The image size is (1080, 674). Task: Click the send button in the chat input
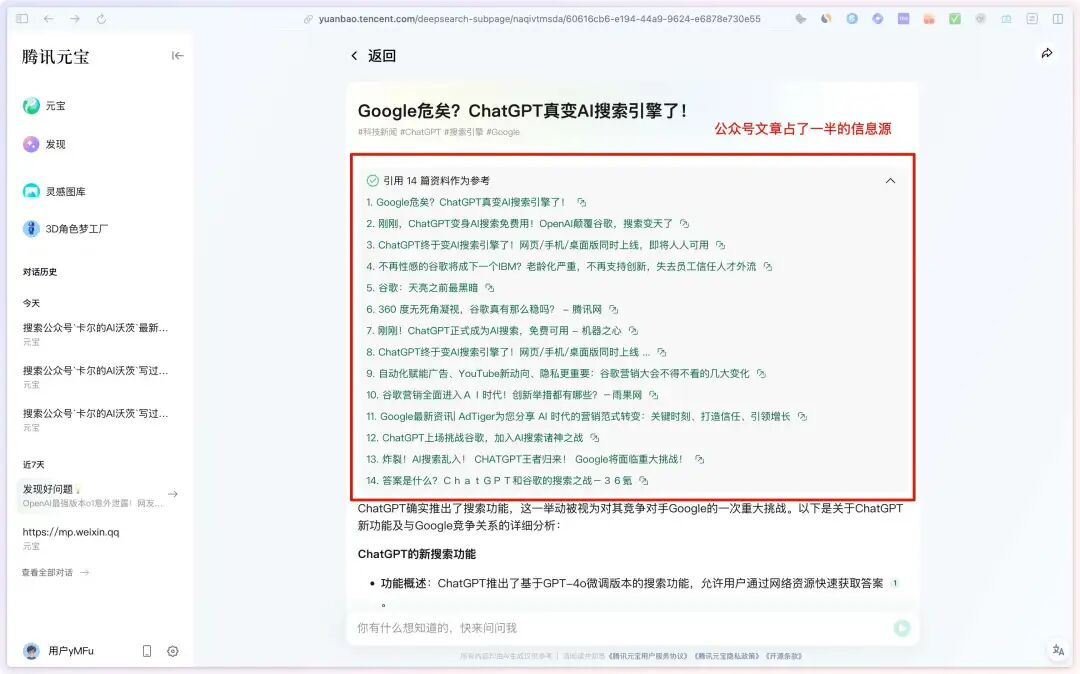(902, 628)
